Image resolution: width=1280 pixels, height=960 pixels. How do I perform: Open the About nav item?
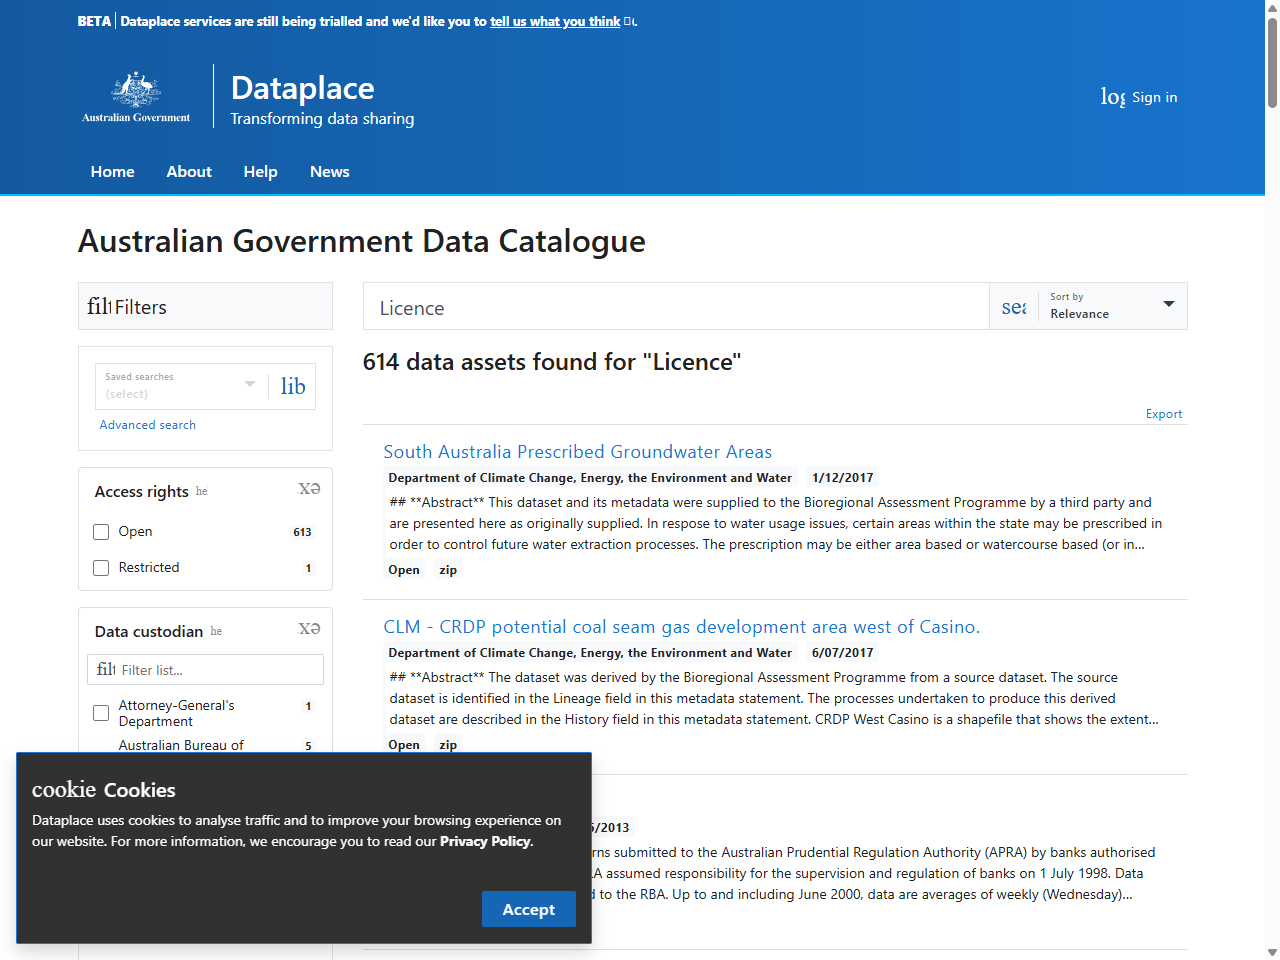(x=189, y=172)
